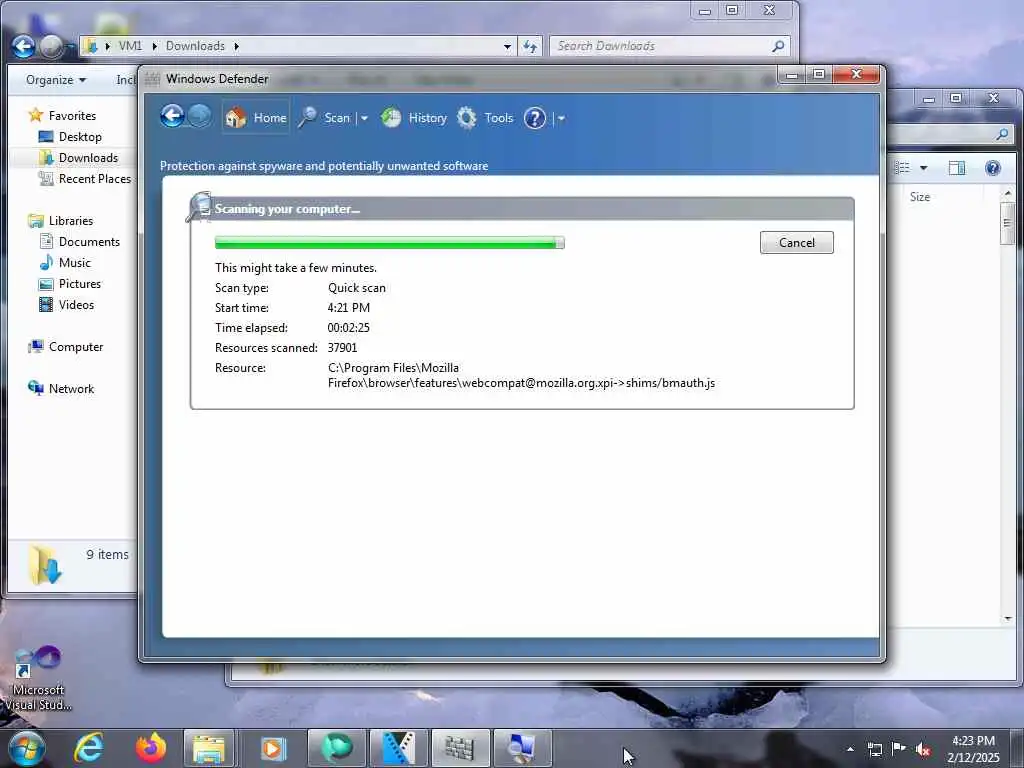Click Size column header in back window
Image resolution: width=1024 pixels, height=768 pixels.
click(920, 197)
